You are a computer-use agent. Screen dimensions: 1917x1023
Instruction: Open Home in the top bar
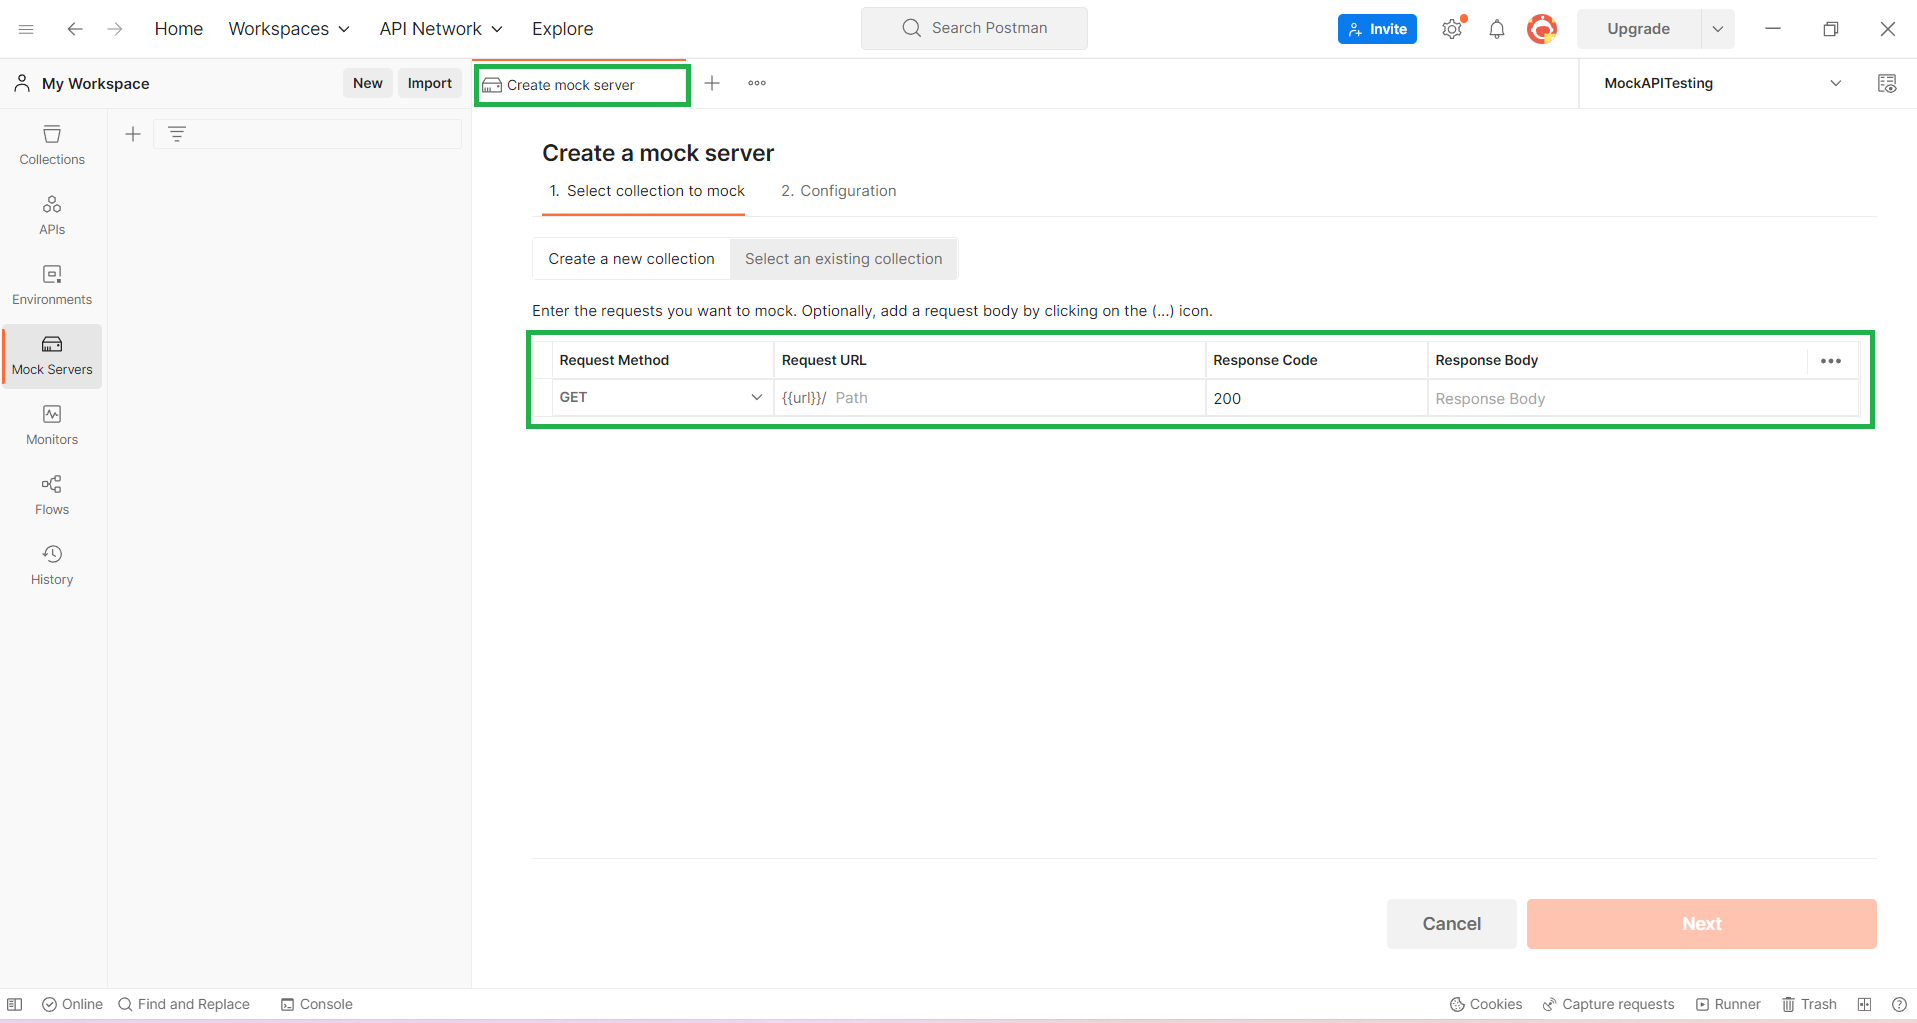pyautogui.click(x=179, y=29)
